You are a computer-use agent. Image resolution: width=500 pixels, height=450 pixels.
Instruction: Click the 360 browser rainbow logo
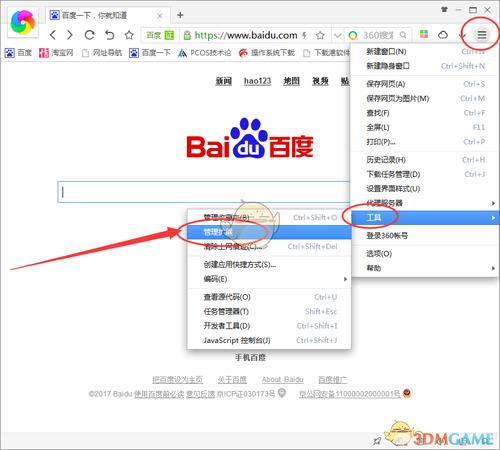coord(23,22)
